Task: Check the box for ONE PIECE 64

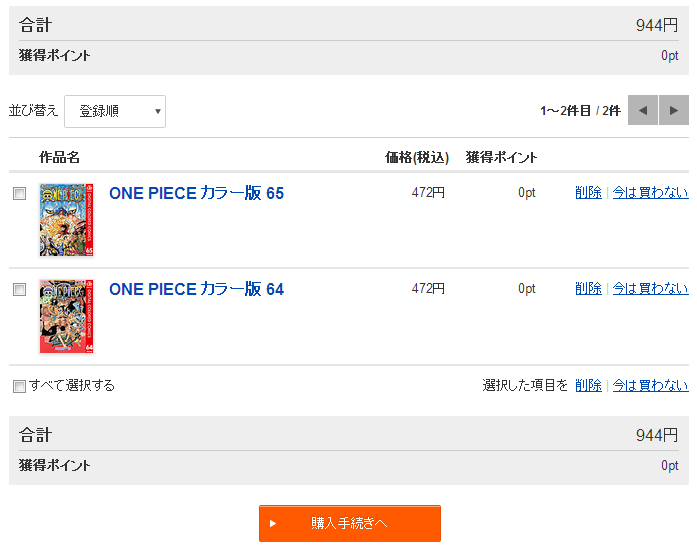Action: point(20,289)
